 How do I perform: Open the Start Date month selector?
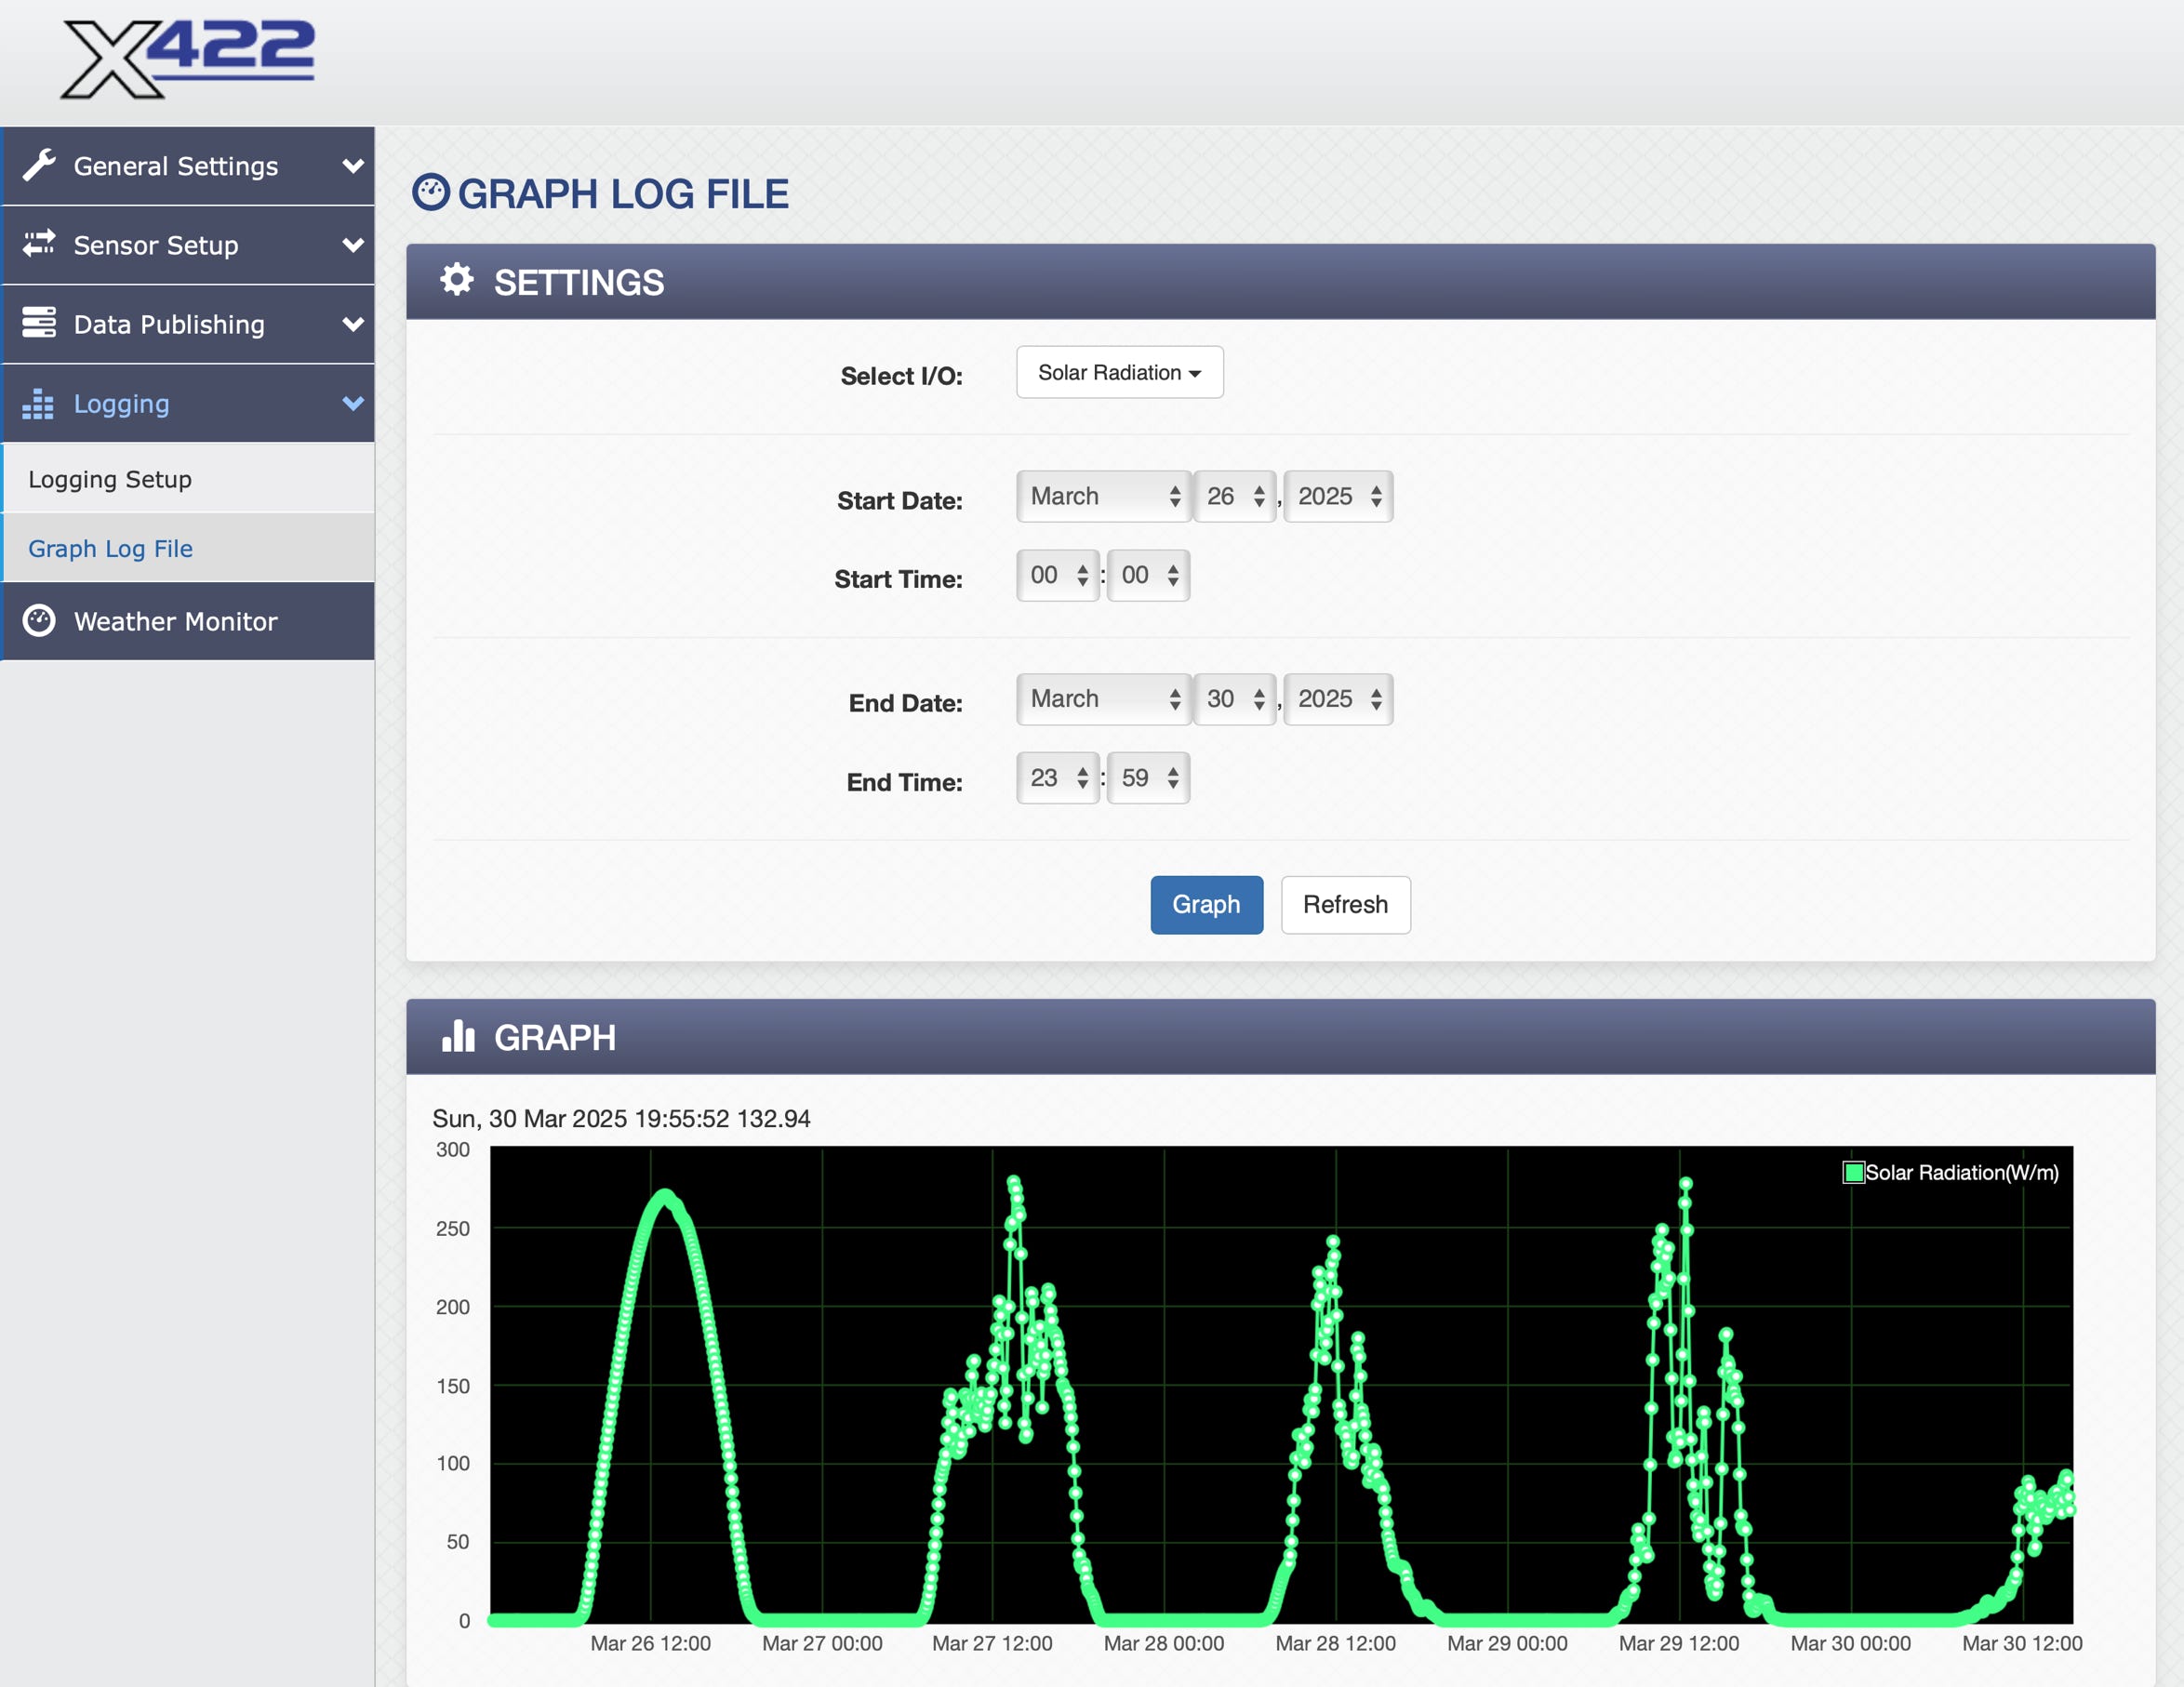(x=1103, y=496)
